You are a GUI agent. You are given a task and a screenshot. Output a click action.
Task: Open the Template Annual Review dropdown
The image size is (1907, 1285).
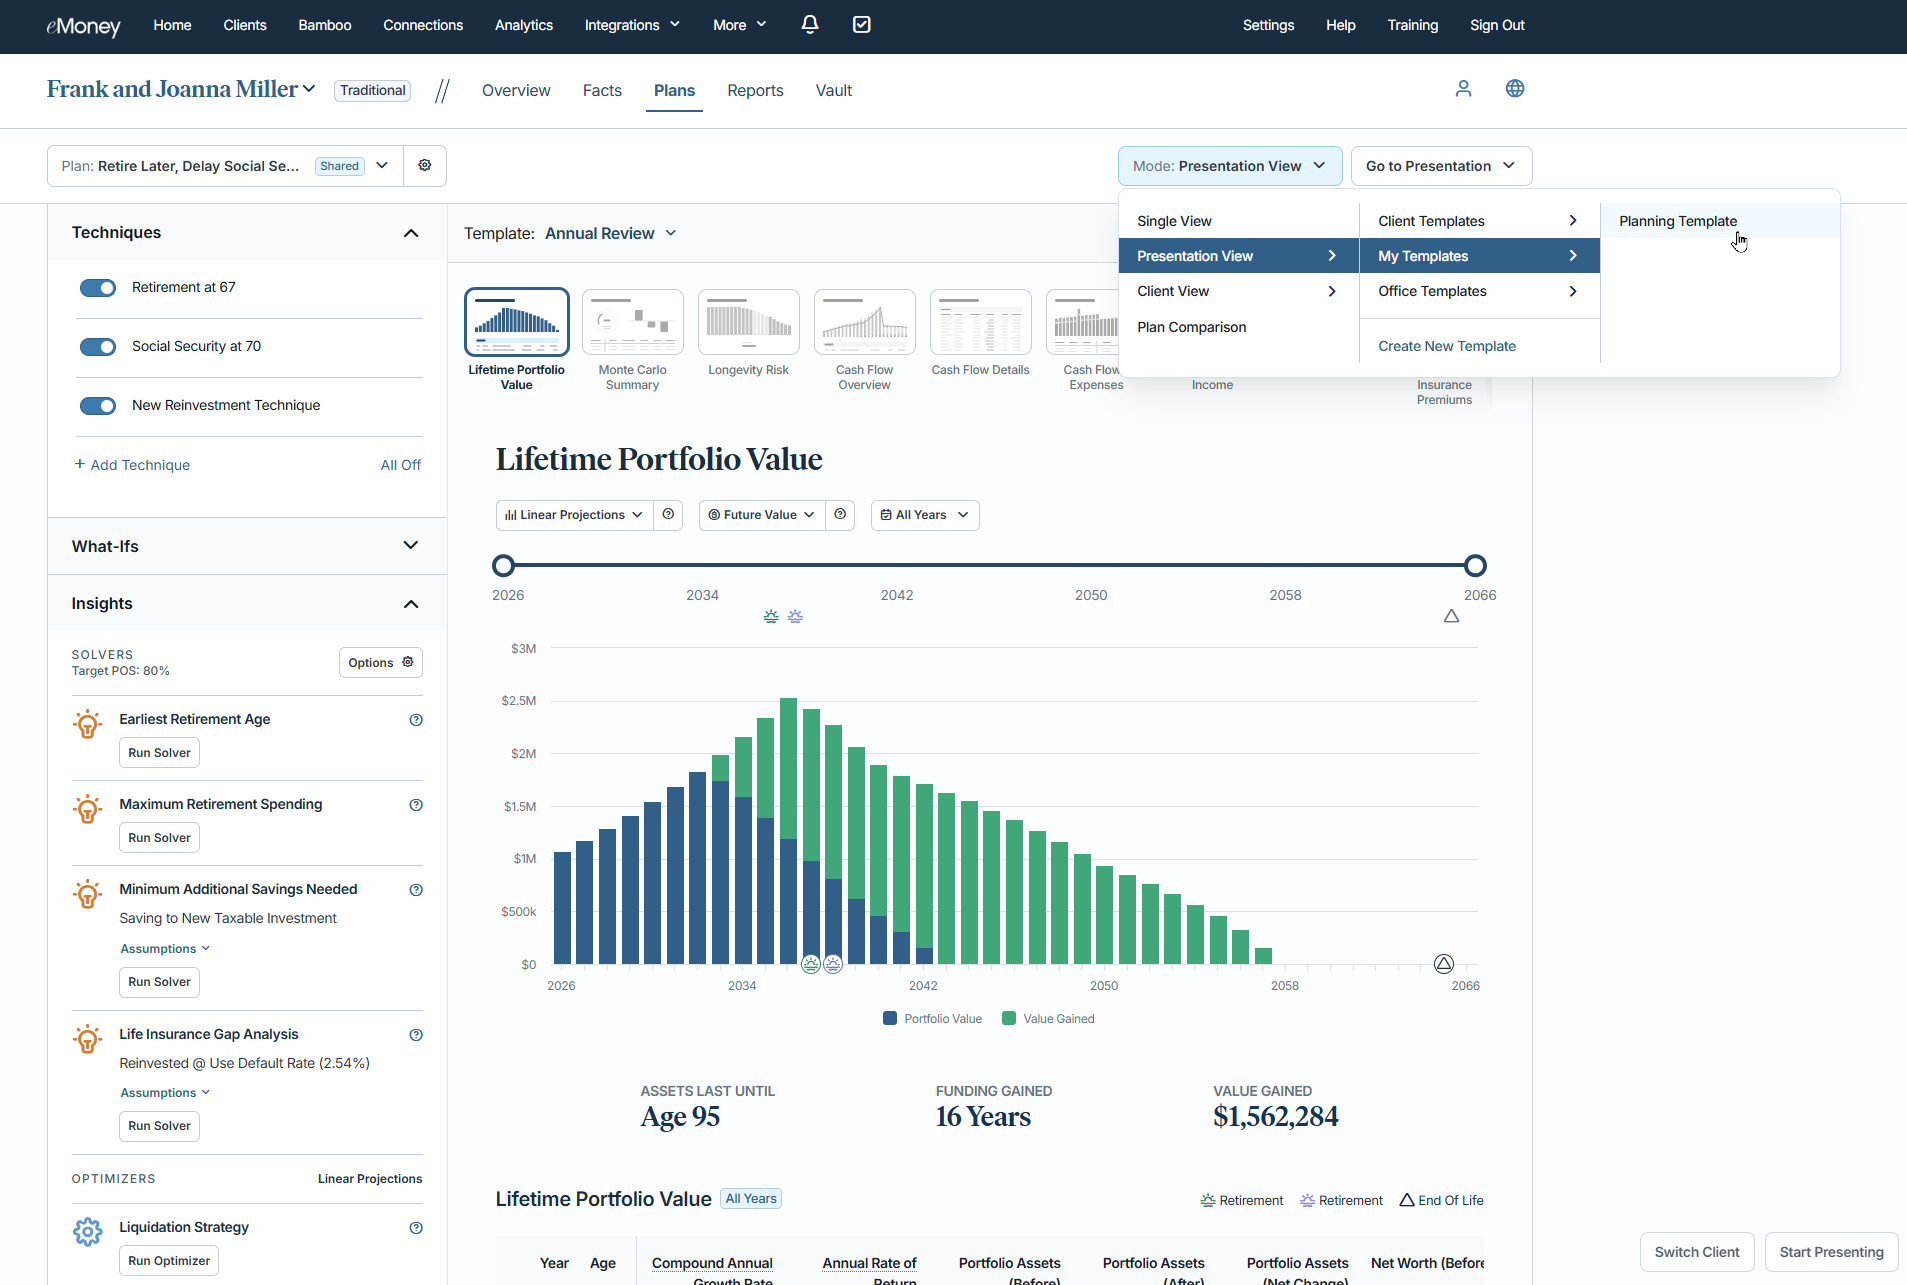(x=611, y=233)
